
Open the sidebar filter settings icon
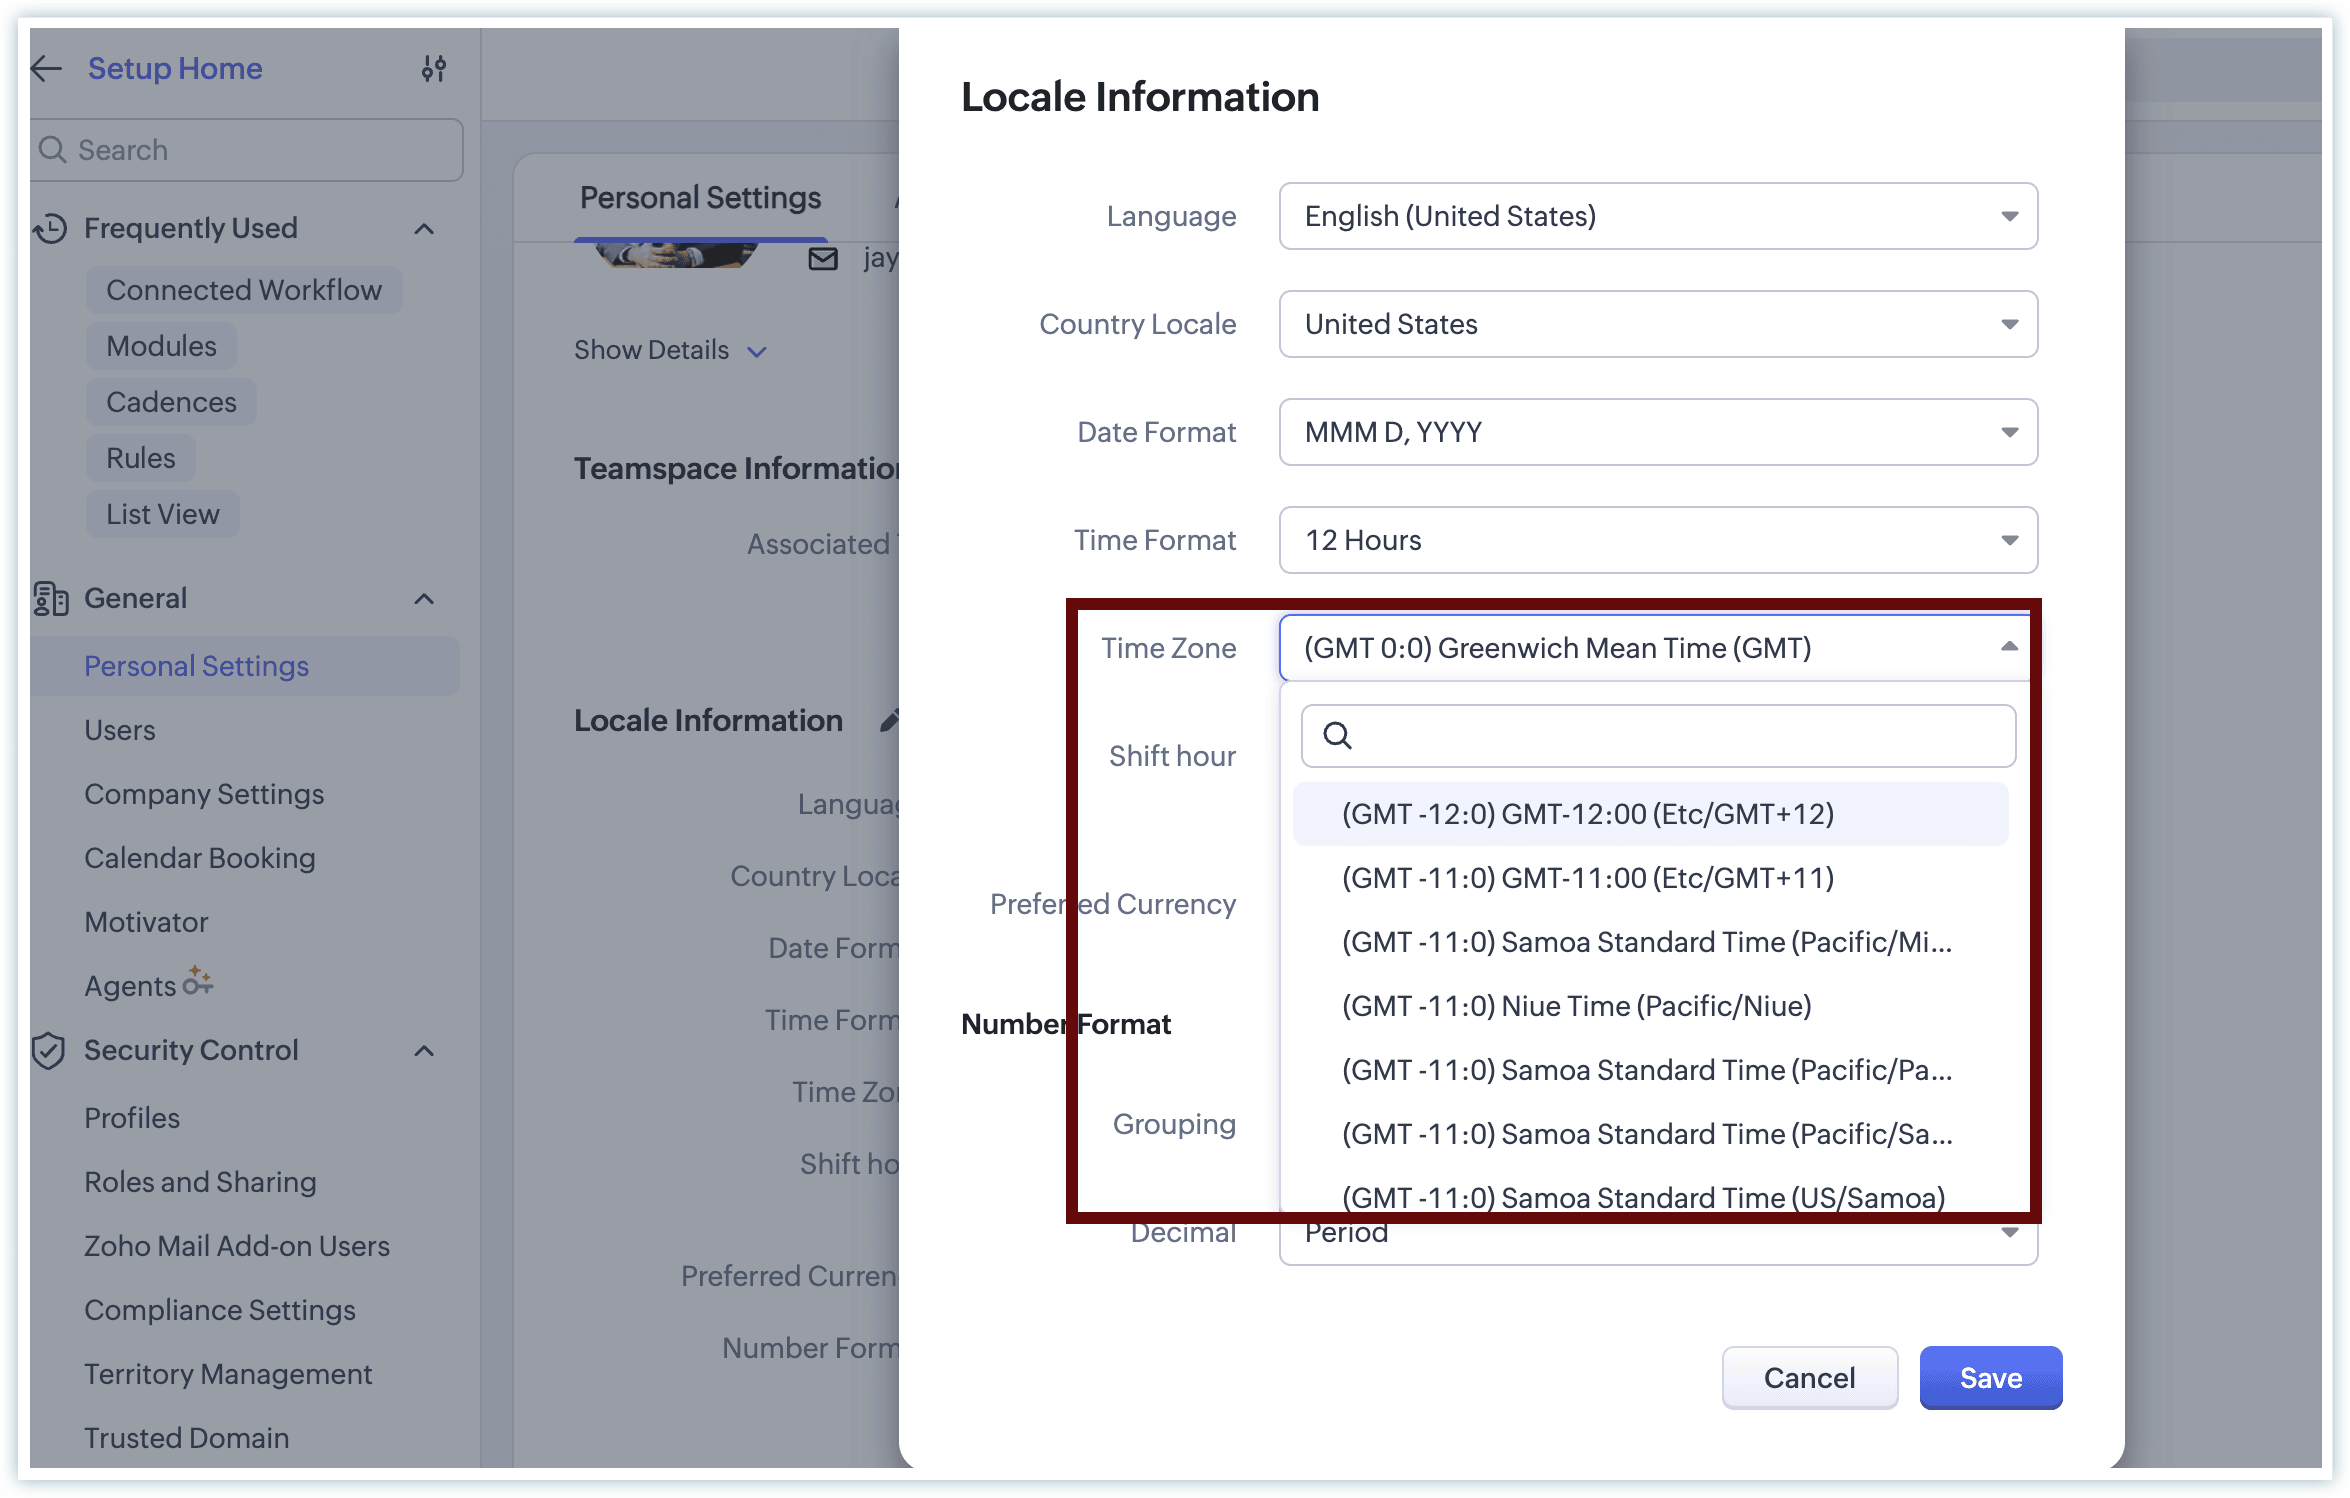point(433,69)
